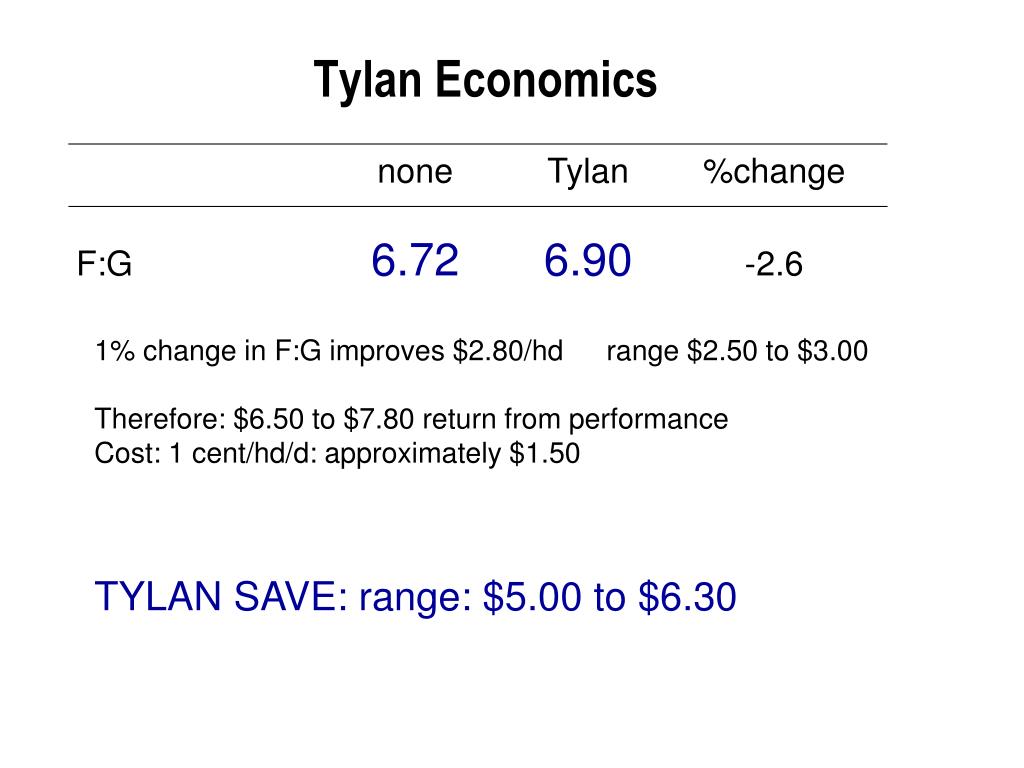Image resolution: width=1024 pixels, height=768 pixels.
Task: Select the 6.90 value in the Tylan column
Action: (x=588, y=260)
